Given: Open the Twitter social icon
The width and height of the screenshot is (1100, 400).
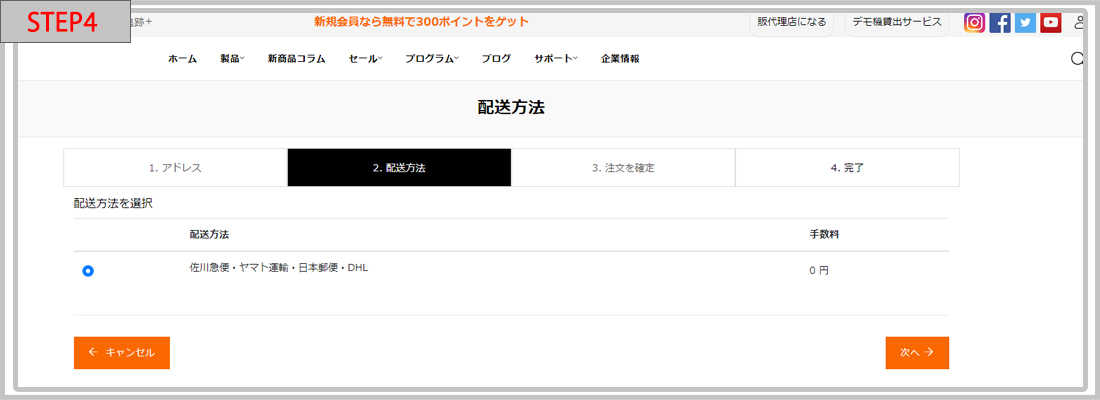Looking at the screenshot, I should tap(1025, 23).
